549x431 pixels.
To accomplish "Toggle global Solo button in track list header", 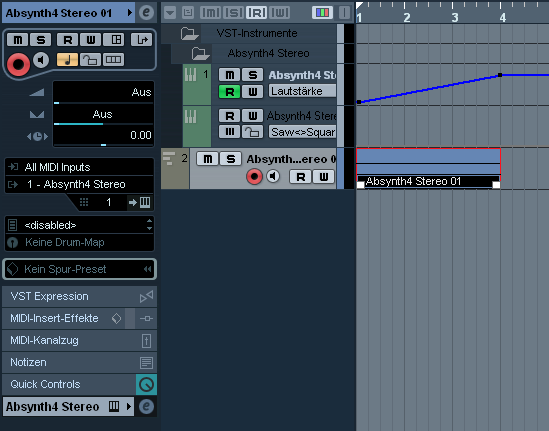I will click(x=234, y=13).
